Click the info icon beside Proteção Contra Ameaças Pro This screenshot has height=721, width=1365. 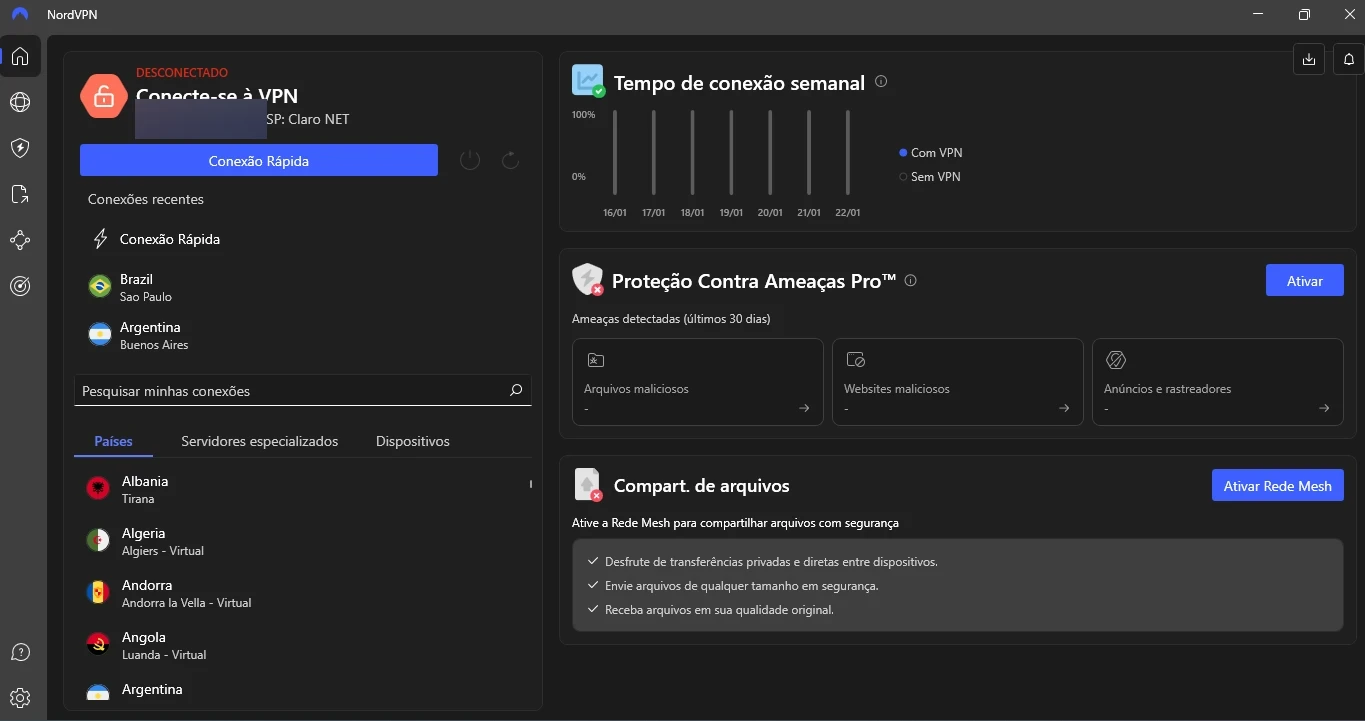910,281
